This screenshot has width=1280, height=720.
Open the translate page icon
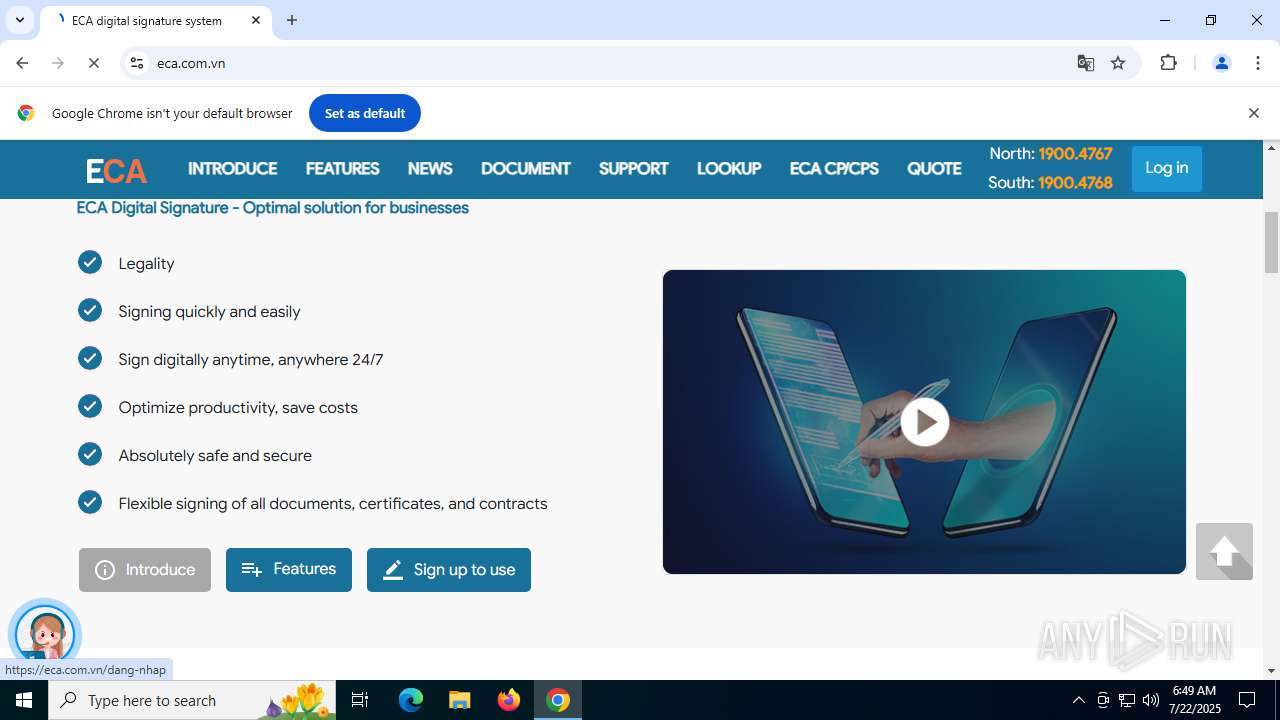(1086, 63)
